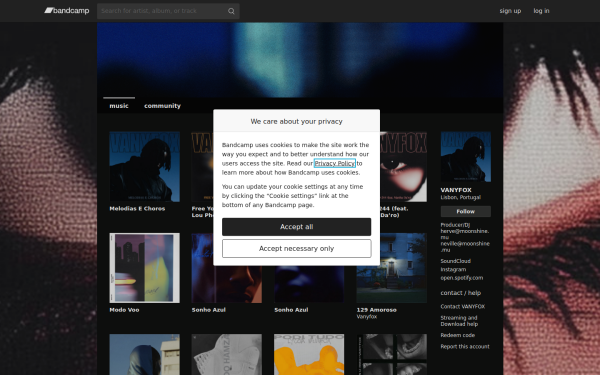Image resolution: width=600 pixels, height=375 pixels.
Task: Open Melodias E Choros album cover
Action: pyautogui.click(x=145, y=166)
